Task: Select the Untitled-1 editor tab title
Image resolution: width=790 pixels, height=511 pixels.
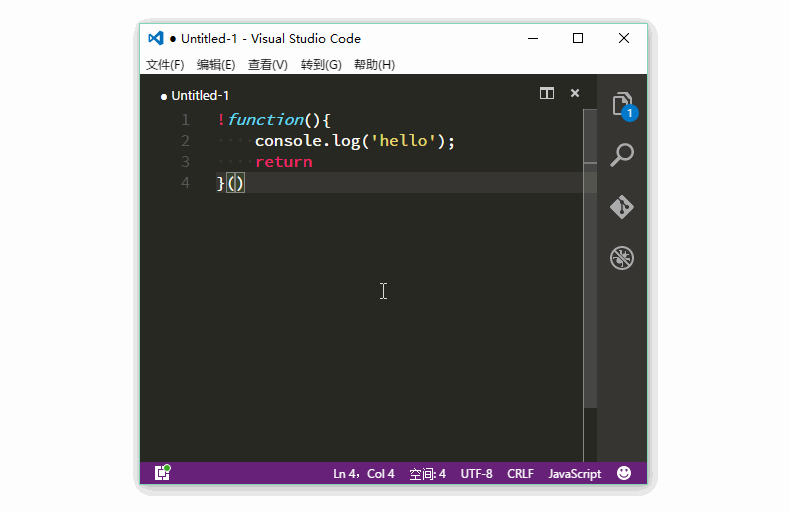Action: tap(200, 95)
